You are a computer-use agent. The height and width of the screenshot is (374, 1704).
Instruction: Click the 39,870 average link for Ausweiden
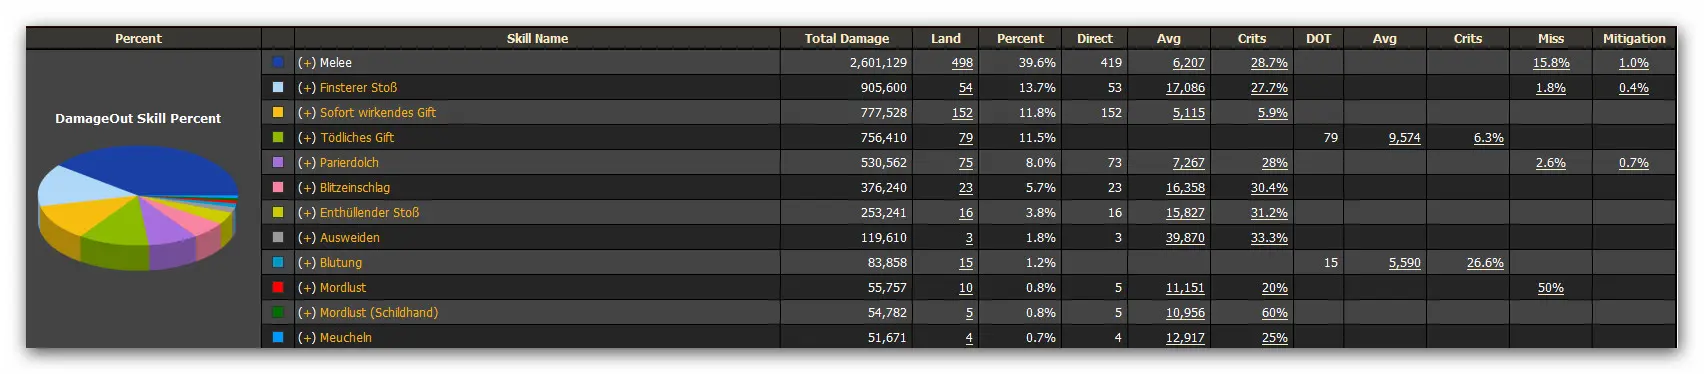point(1185,237)
